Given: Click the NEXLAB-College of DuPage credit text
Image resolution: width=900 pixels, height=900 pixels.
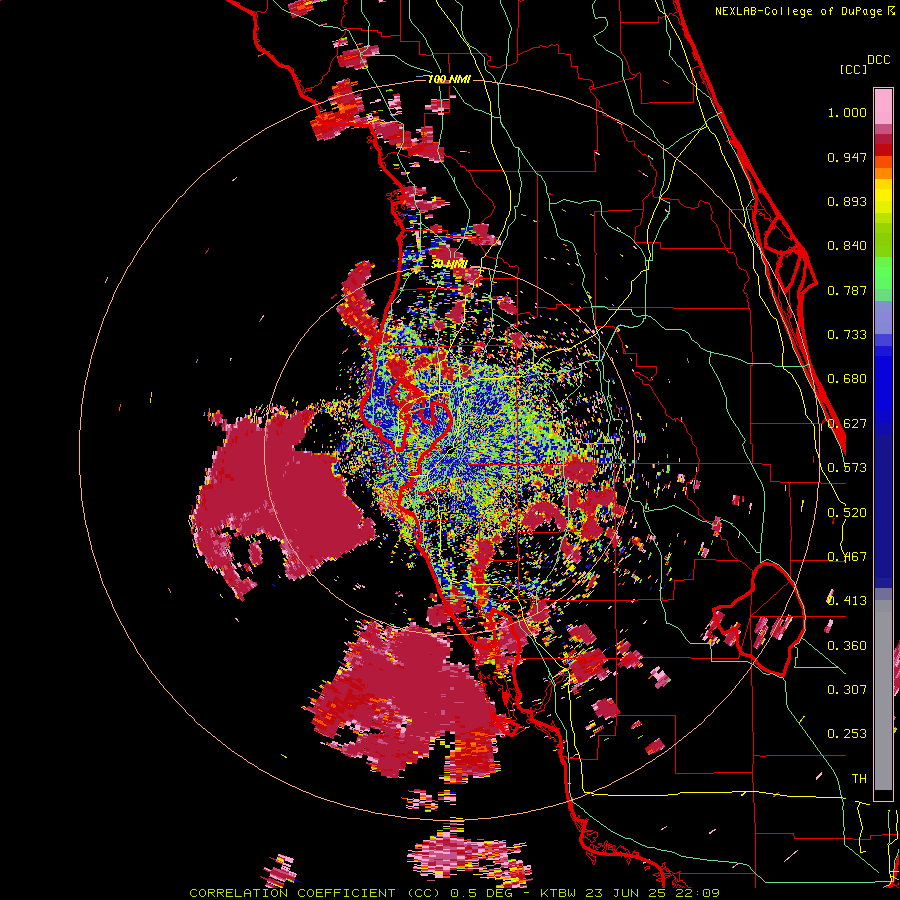Looking at the screenshot, I should 804,11.
